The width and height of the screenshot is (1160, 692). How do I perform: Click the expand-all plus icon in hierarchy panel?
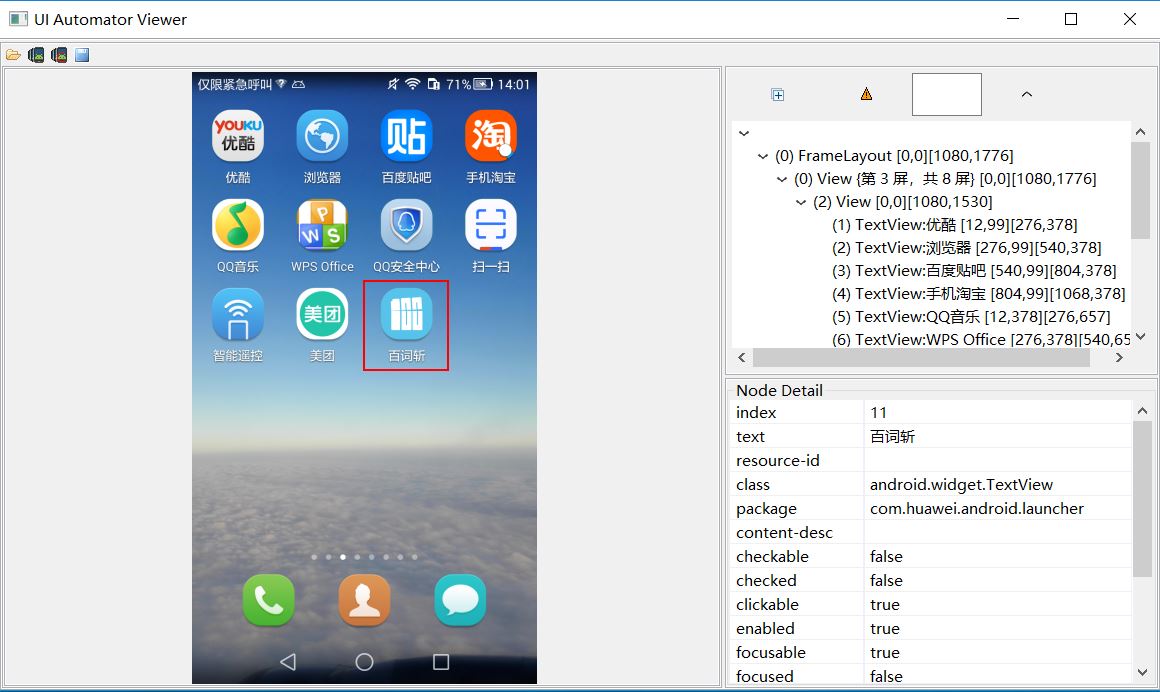[778, 95]
